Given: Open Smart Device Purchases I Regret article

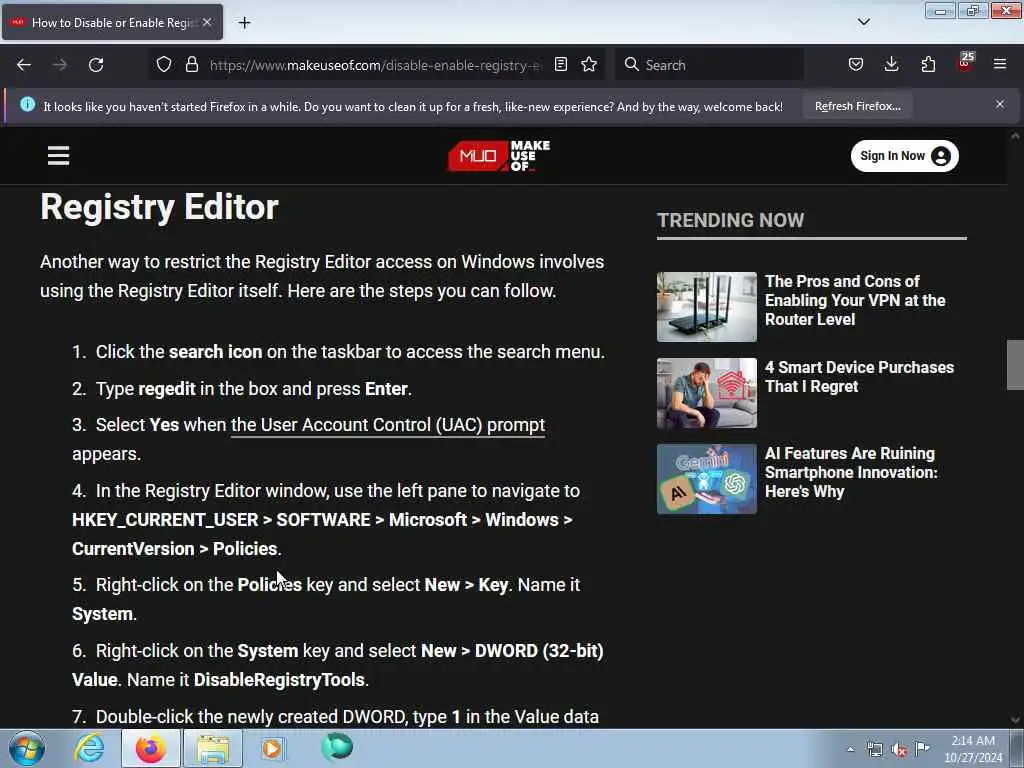Looking at the screenshot, I should 859,377.
